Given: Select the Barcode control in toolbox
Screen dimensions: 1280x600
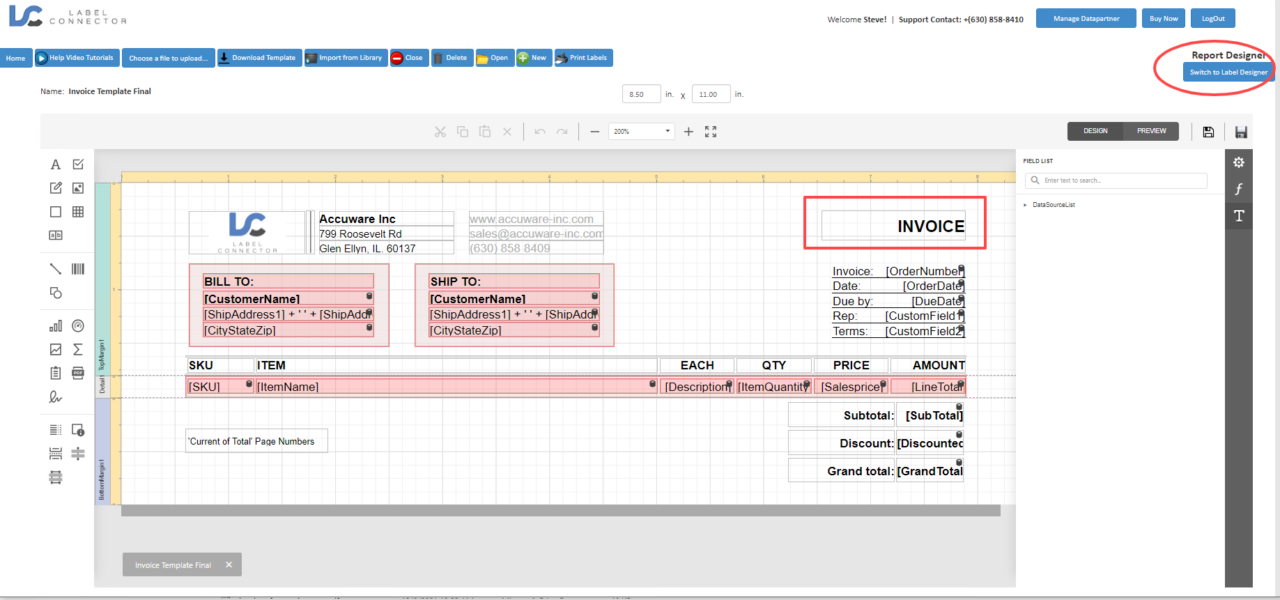Looking at the screenshot, I should [x=78, y=269].
